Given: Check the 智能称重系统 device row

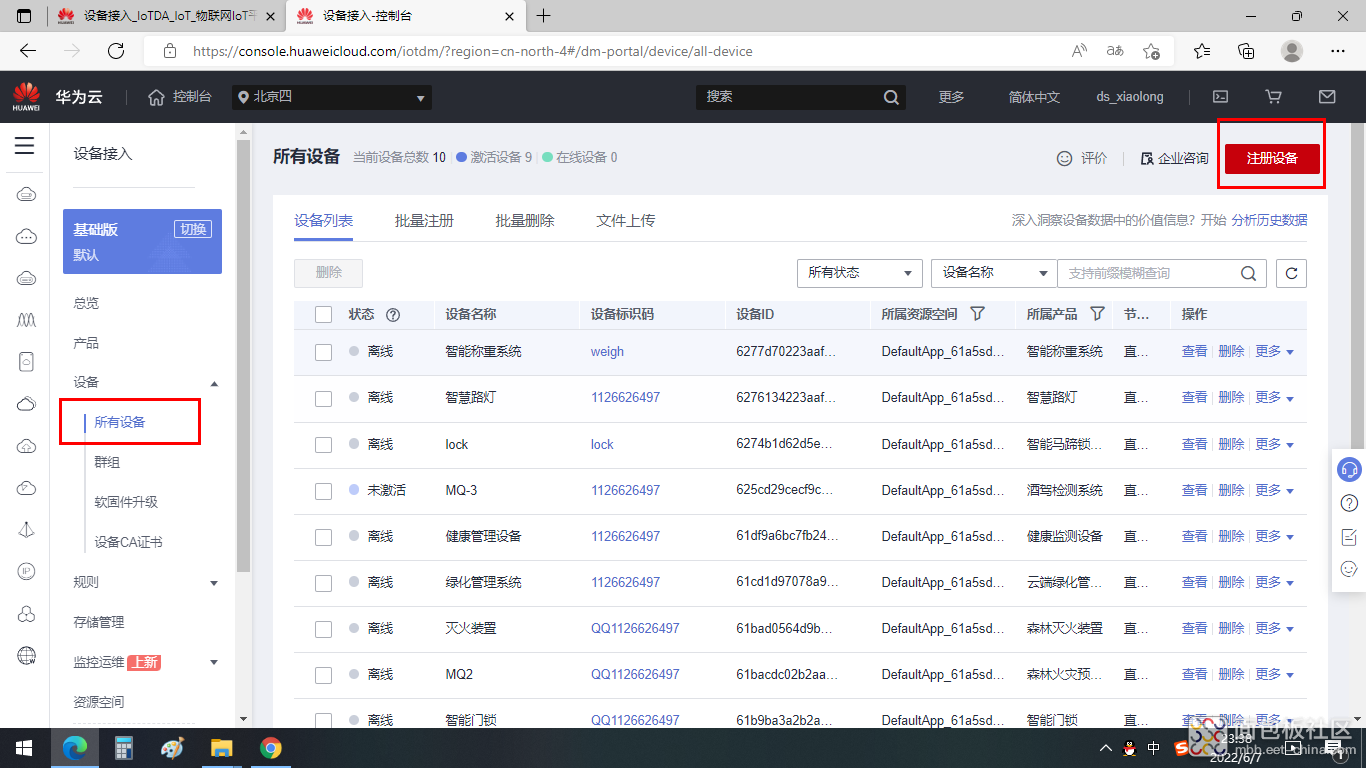Looking at the screenshot, I should tap(323, 352).
